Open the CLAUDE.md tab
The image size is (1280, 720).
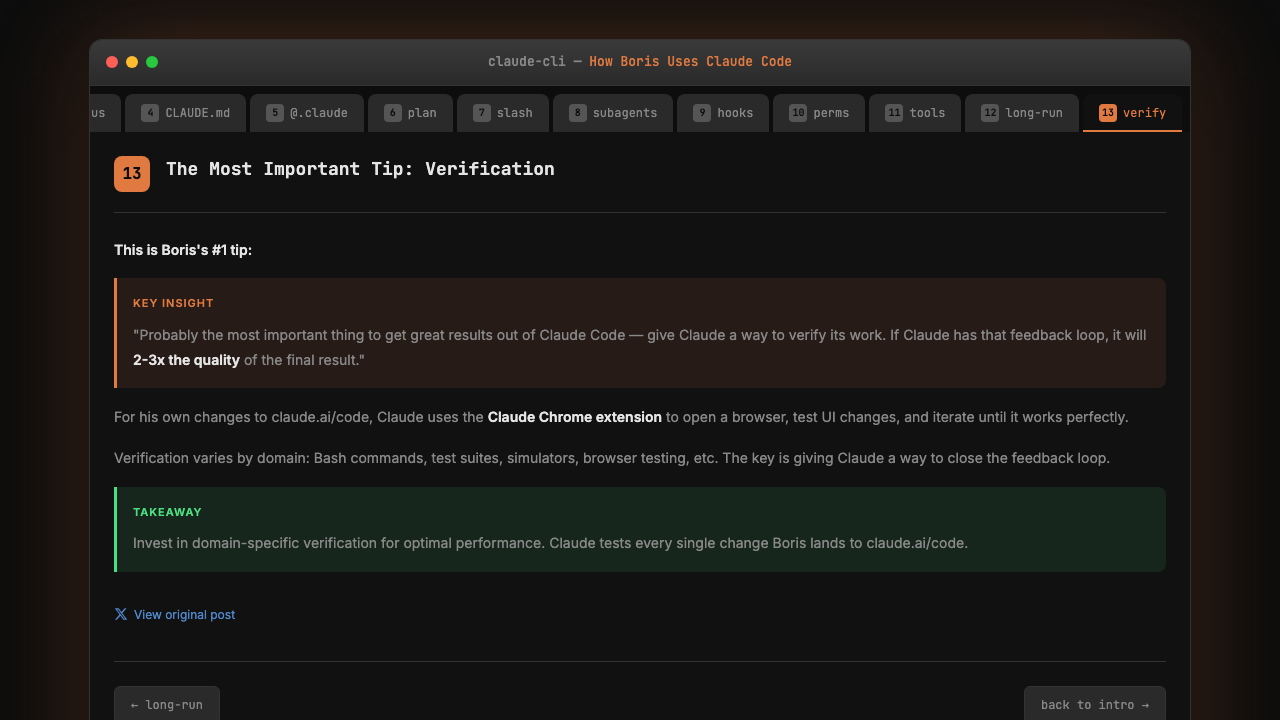[x=186, y=113]
